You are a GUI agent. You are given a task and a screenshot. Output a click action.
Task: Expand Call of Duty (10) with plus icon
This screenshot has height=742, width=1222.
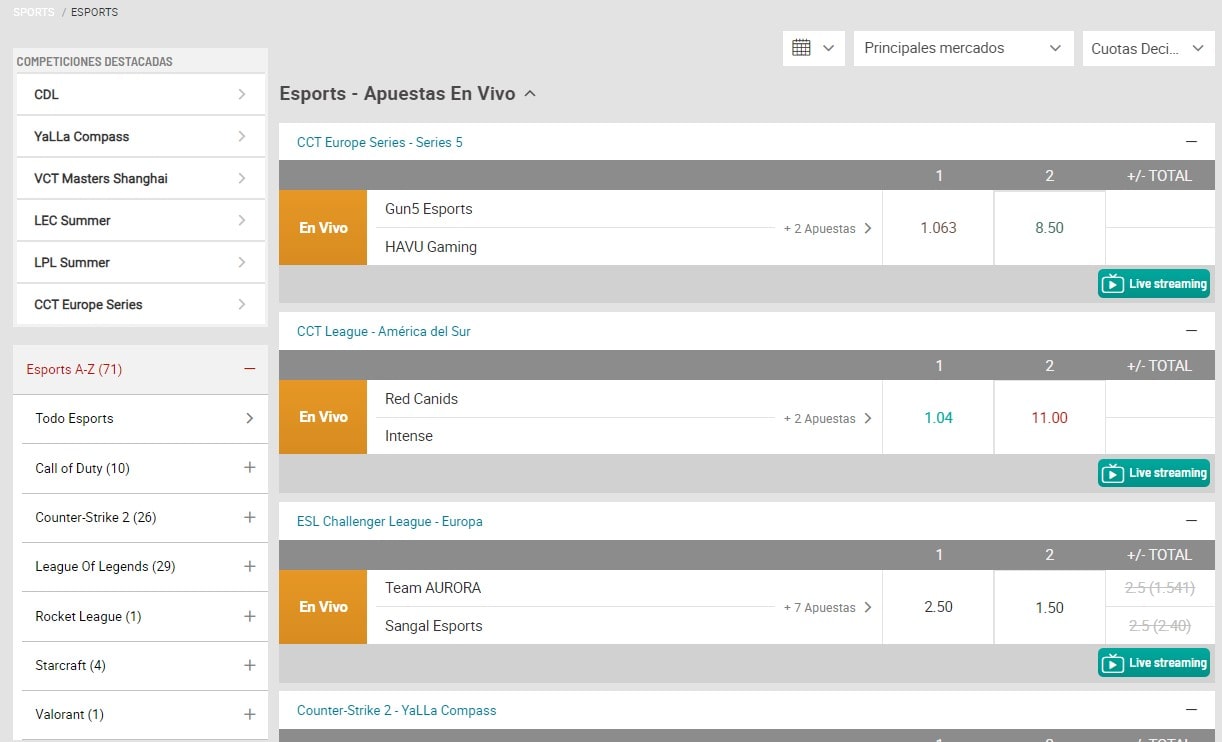[x=250, y=467]
